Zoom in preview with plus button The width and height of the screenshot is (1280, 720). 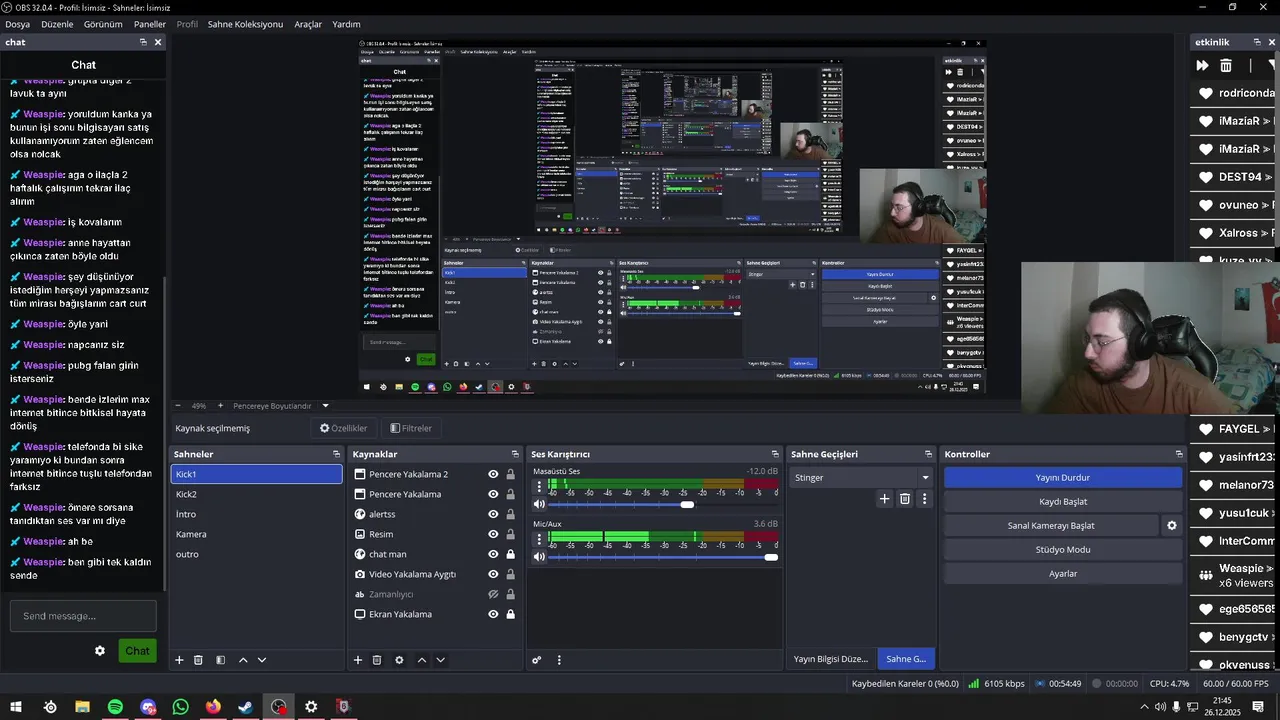pyautogui.click(x=220, y=406)
